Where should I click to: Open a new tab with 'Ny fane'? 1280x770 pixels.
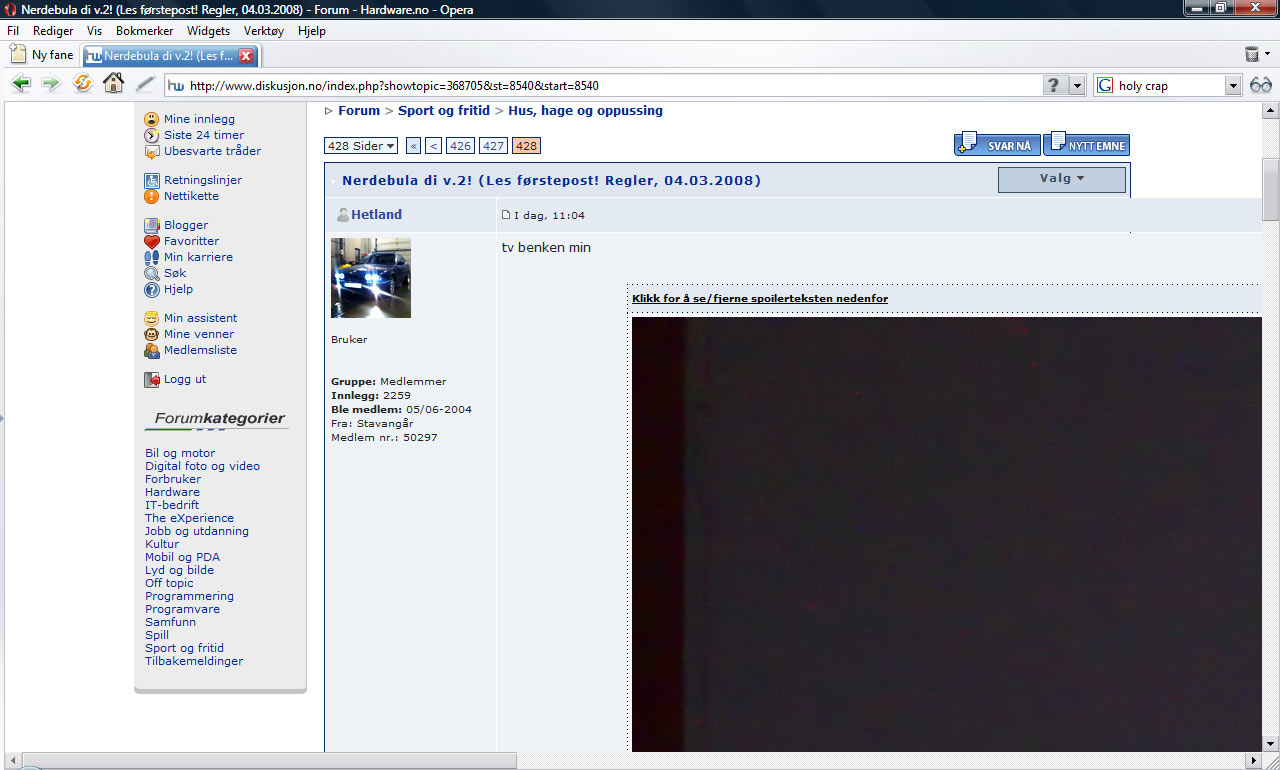click(x=43, y=55)
